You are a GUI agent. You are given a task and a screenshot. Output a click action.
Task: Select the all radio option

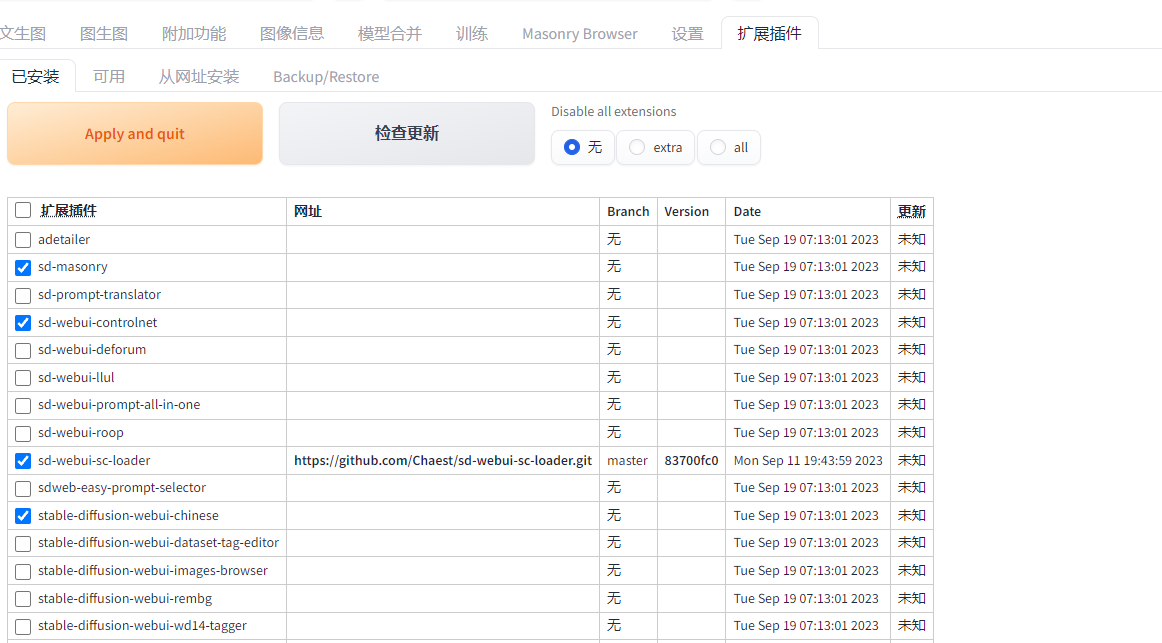pyautogui.click(x=728, y=147)
